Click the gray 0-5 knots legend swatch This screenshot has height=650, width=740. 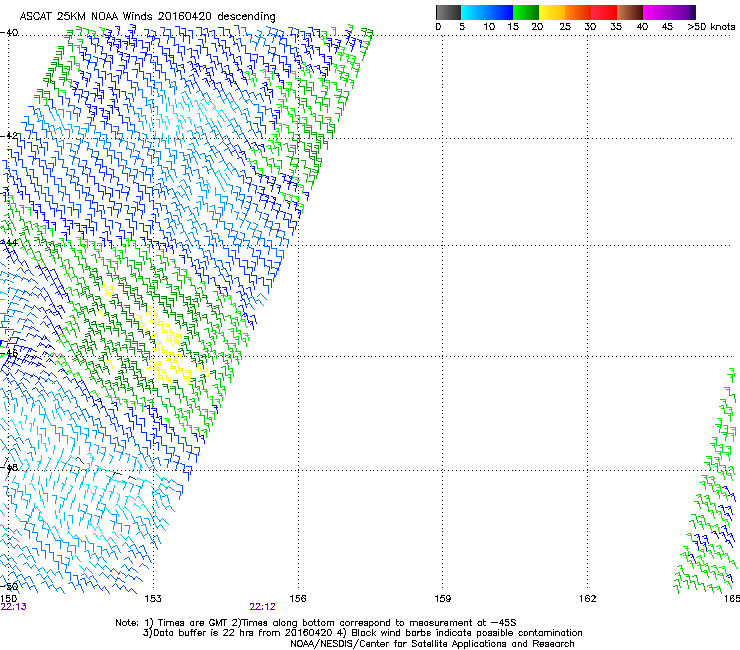(x=448, y=12)
